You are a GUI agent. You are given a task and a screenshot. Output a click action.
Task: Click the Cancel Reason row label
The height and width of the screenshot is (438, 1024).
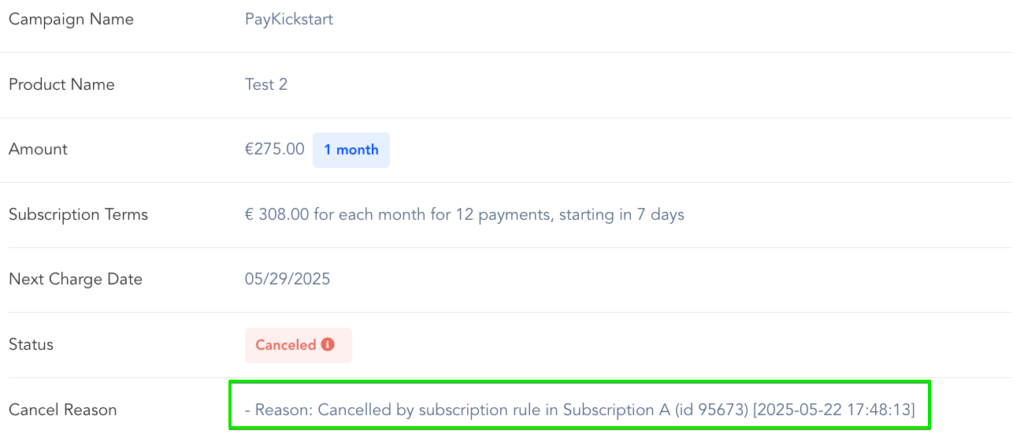(63, 409)
